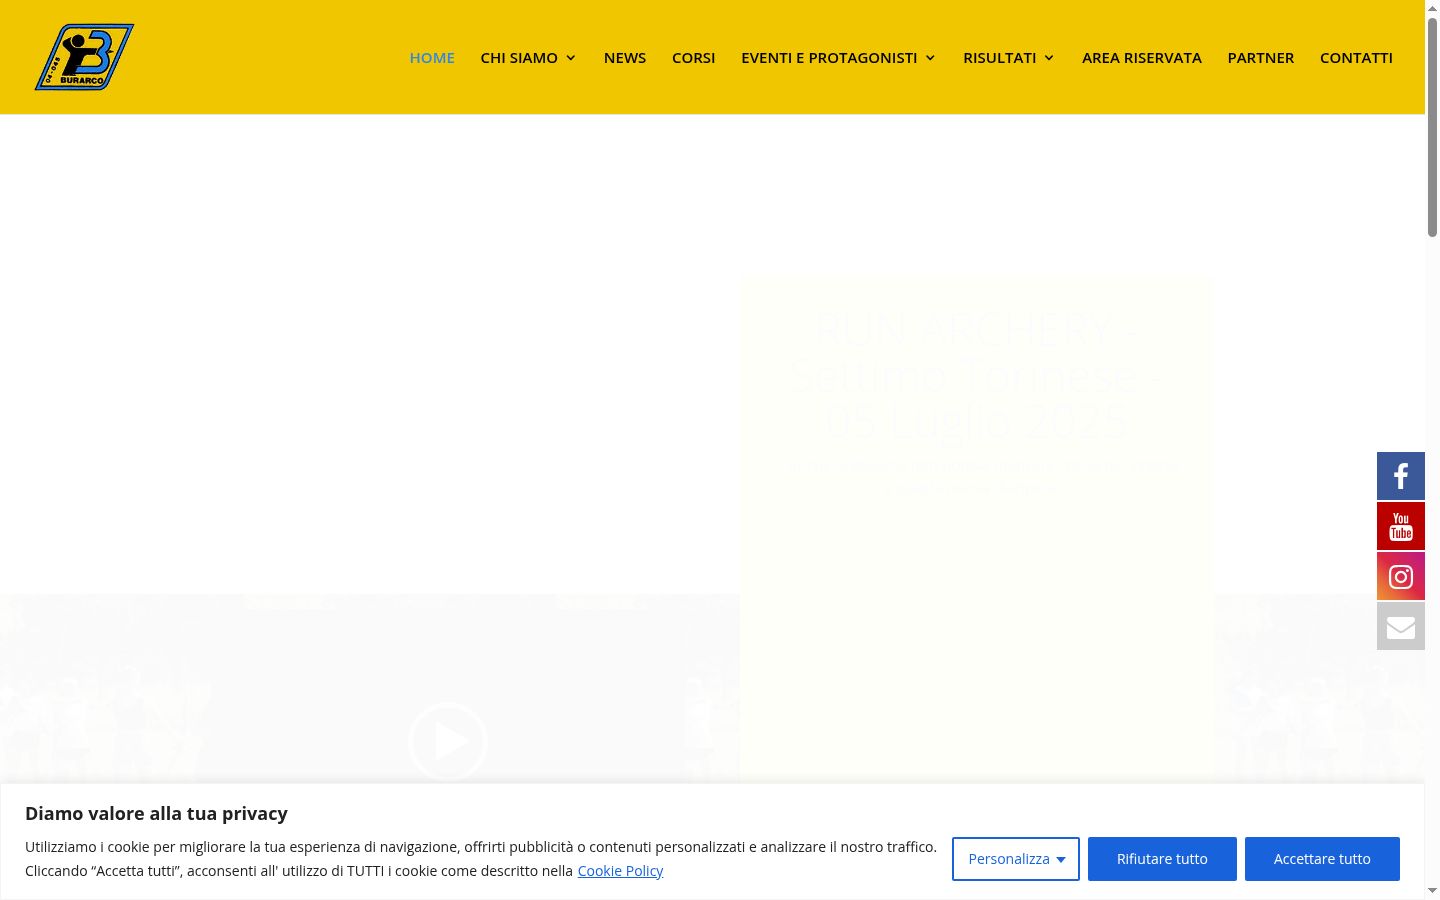Expand the EVENTI E PROTAGONISTI menu
The image size is (1440, 900).
point(838,58)
